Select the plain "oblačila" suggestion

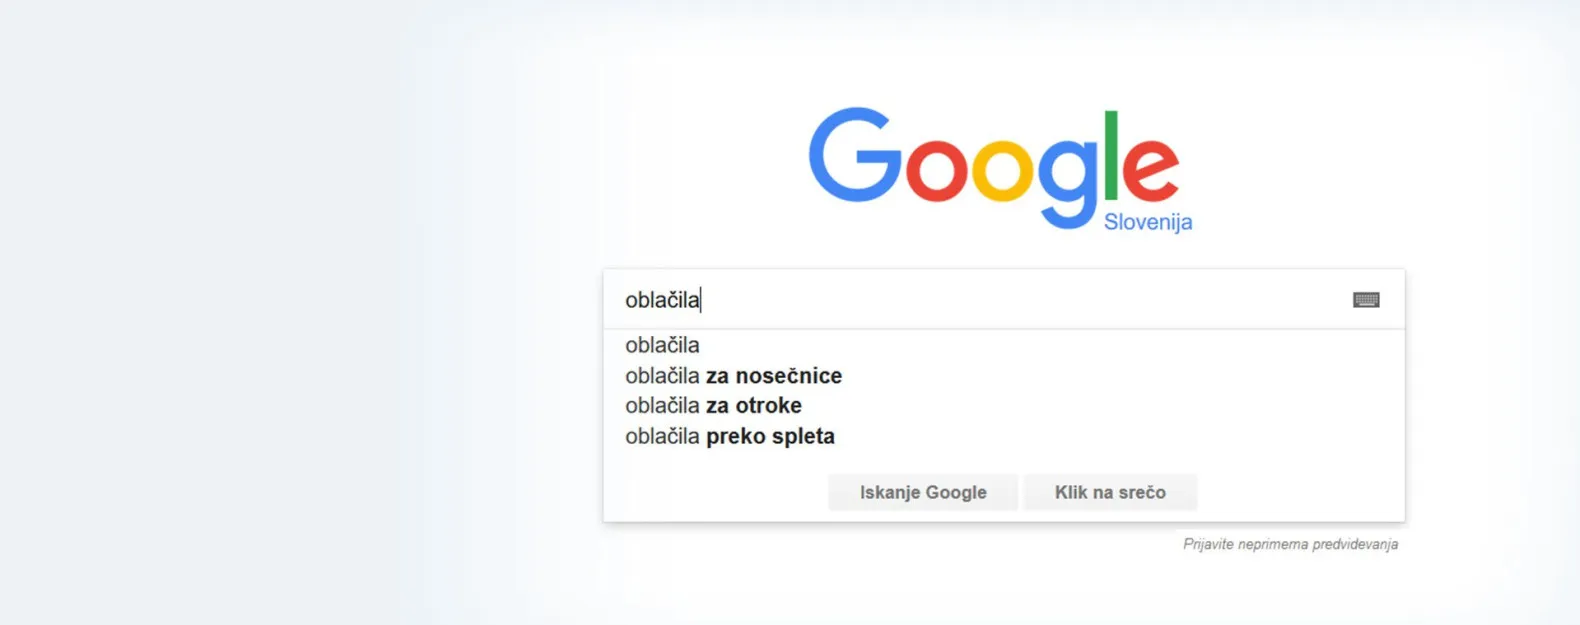(662, 345)
